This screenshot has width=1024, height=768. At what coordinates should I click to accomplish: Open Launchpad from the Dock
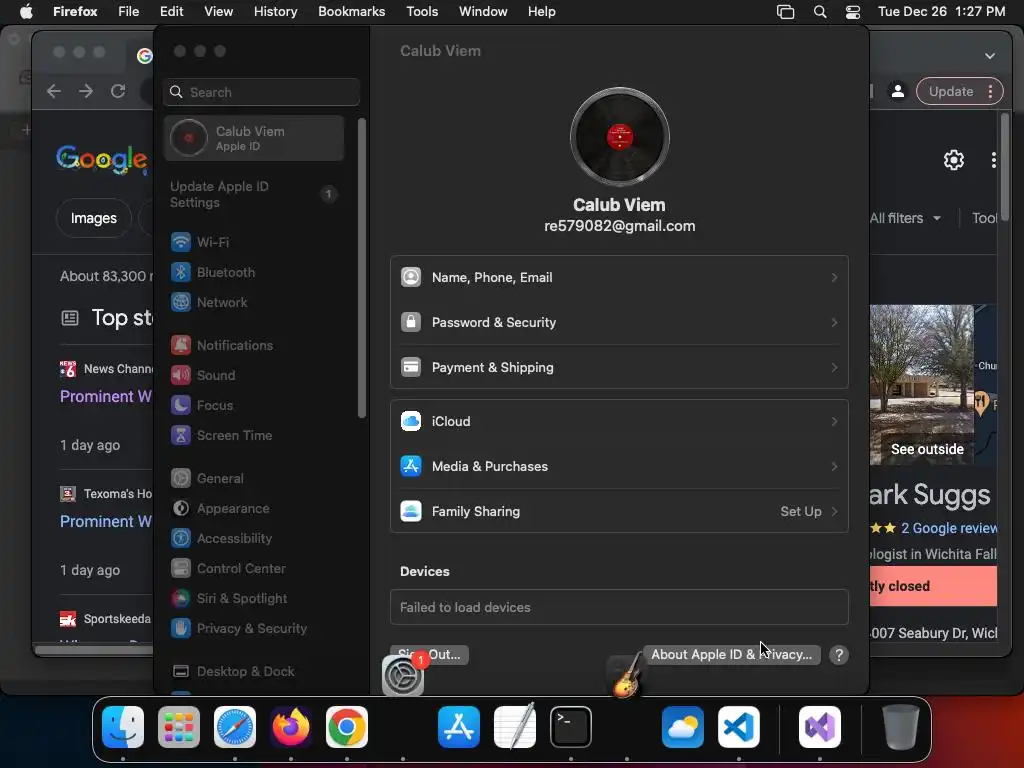point(179,727)
